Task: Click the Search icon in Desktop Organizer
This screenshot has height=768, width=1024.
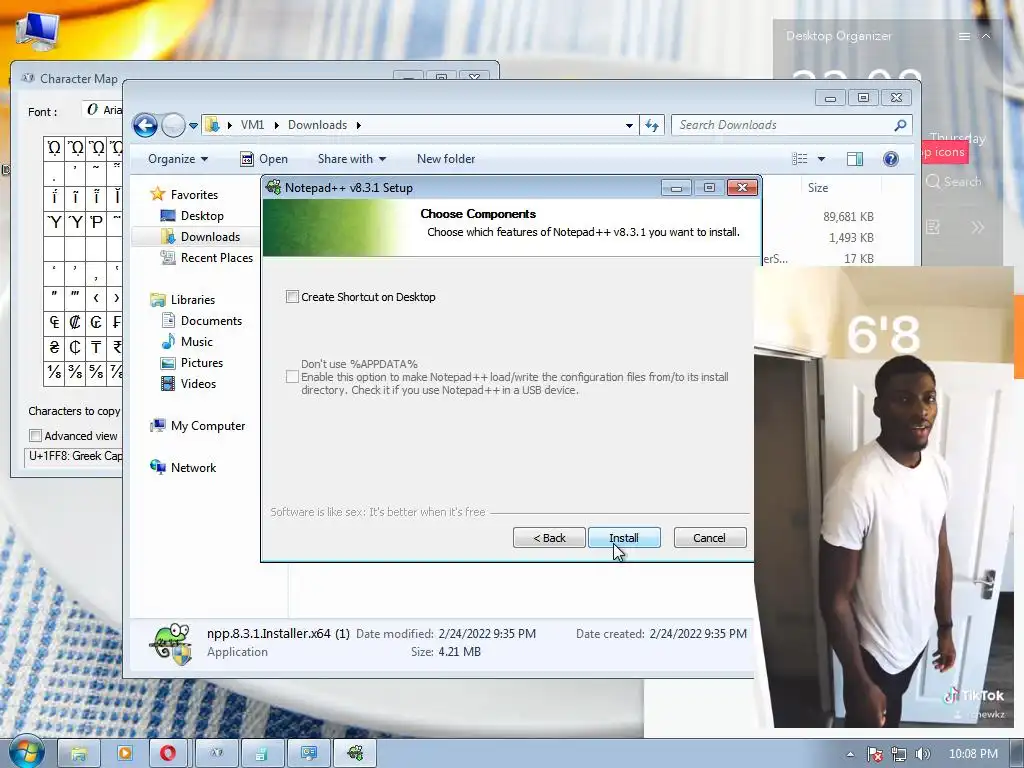Action: [x=933, y=182]
